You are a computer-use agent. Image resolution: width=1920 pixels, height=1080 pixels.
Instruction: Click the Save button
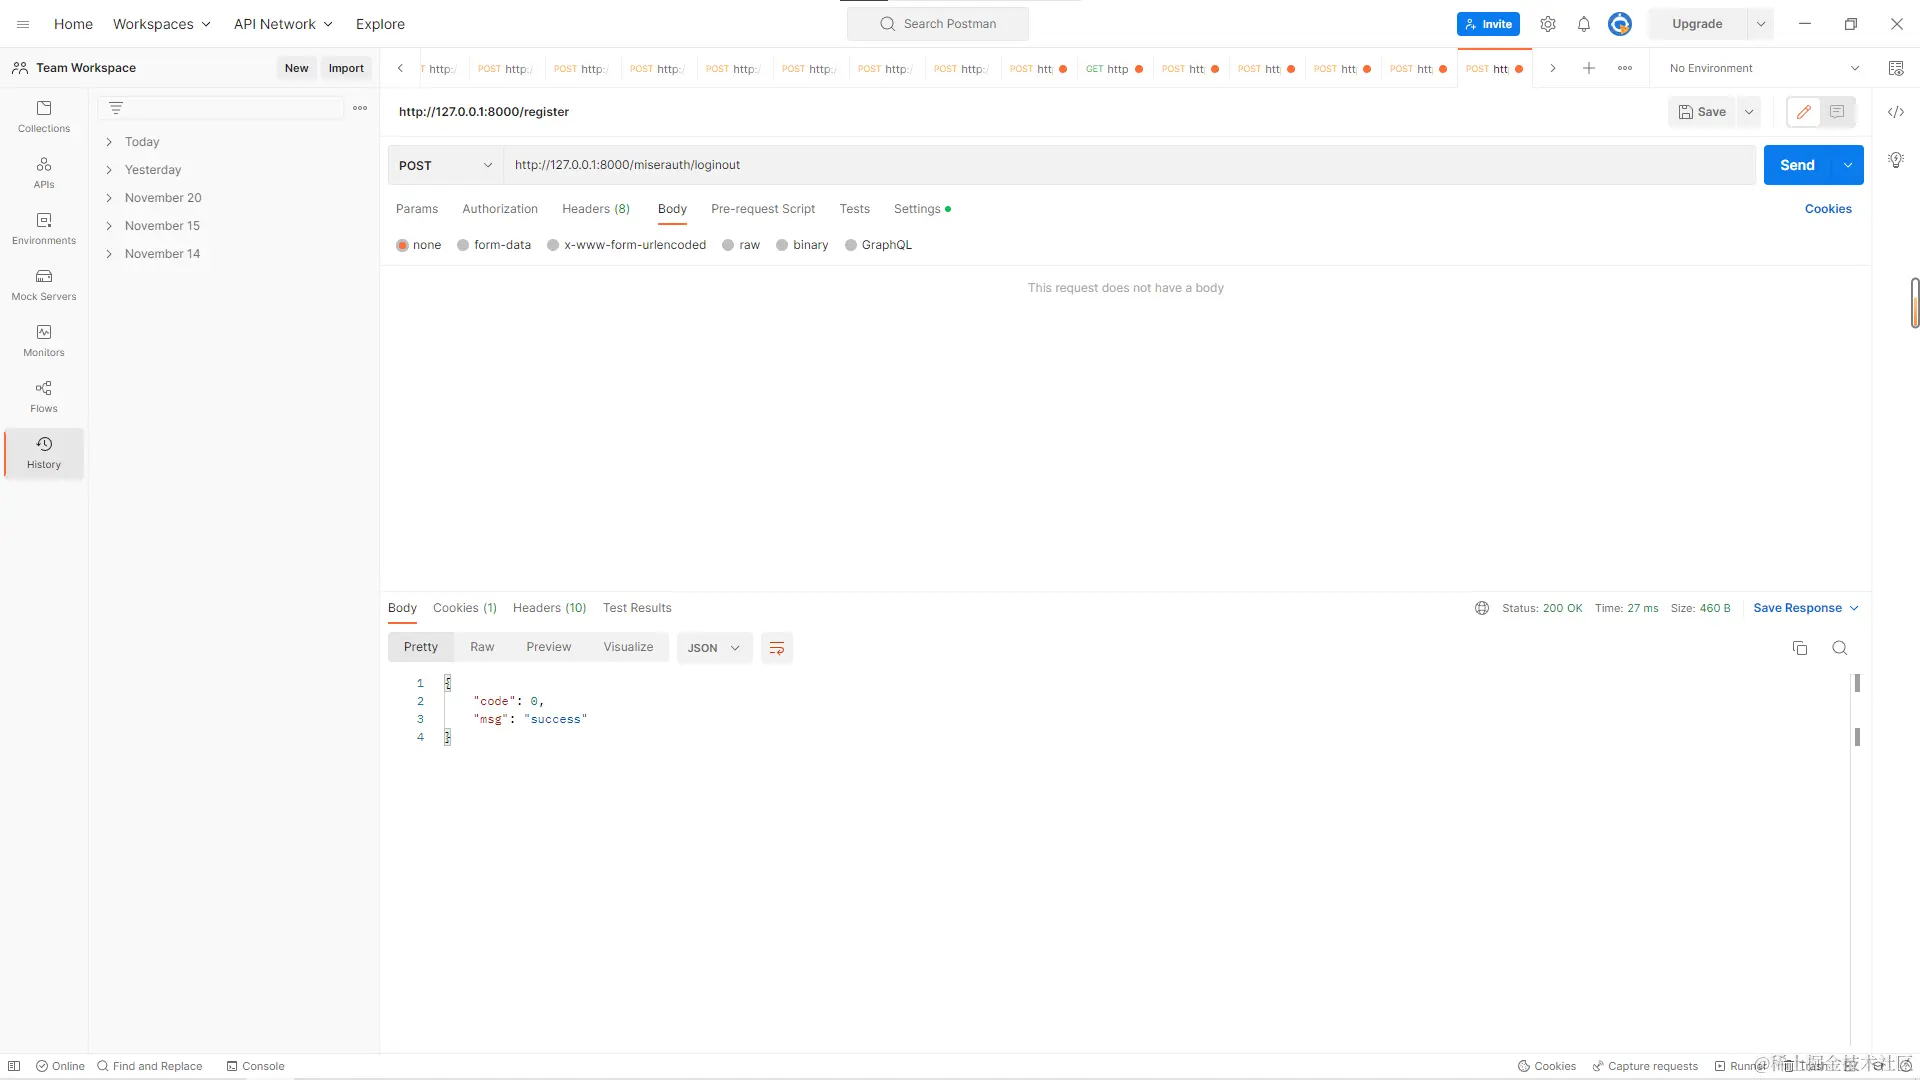pyautogui.click(x=1702, y=112)
